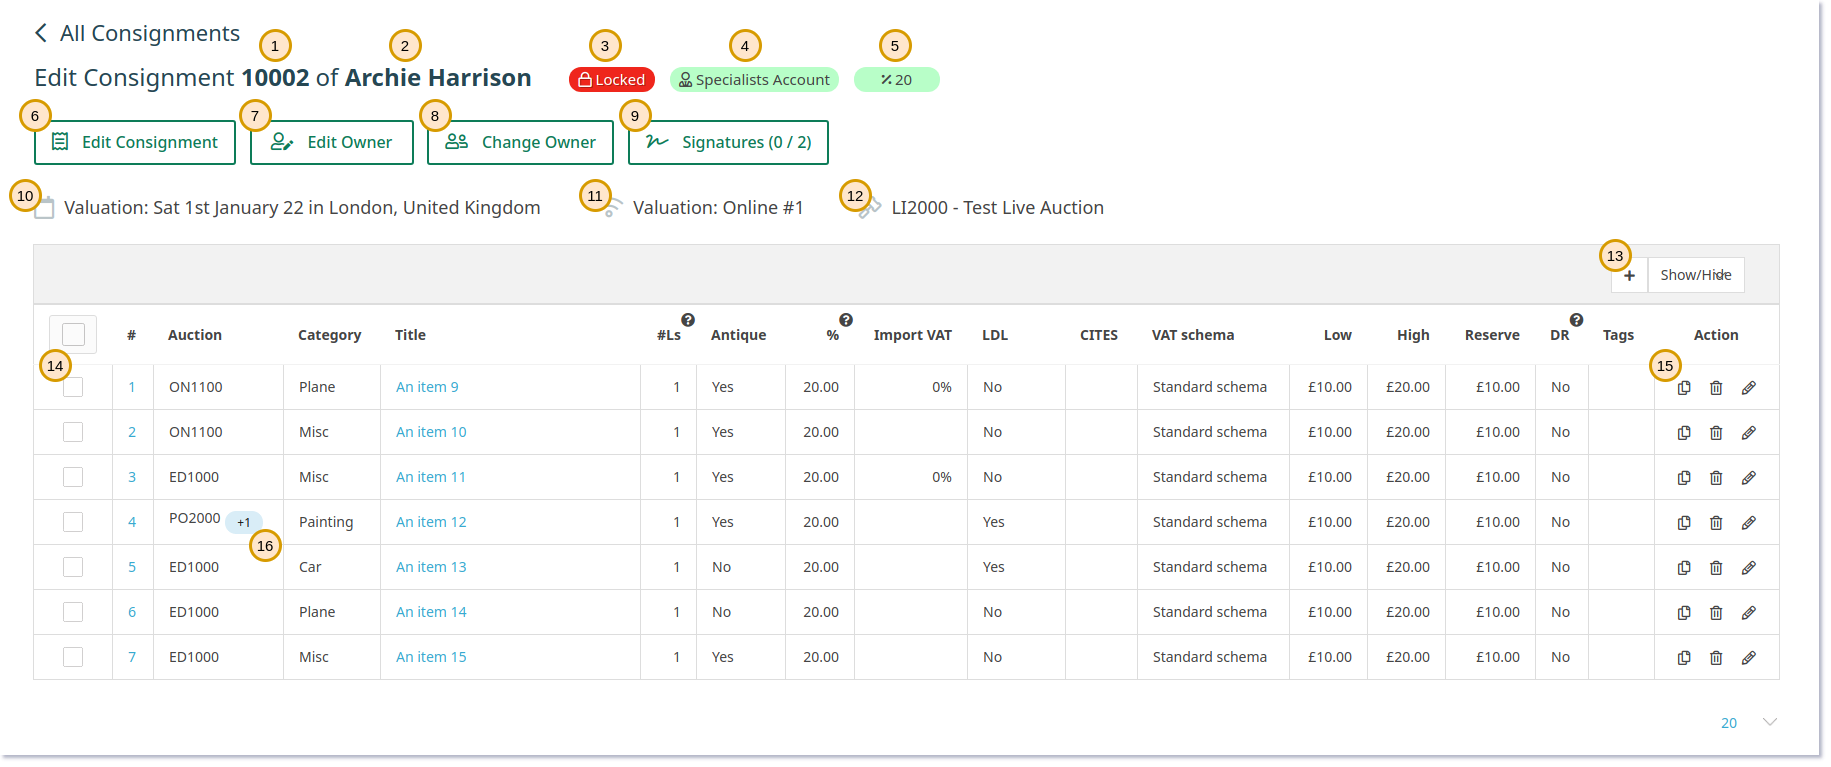
Task: Trash the An item 11 row
Action: (1716, 478)
